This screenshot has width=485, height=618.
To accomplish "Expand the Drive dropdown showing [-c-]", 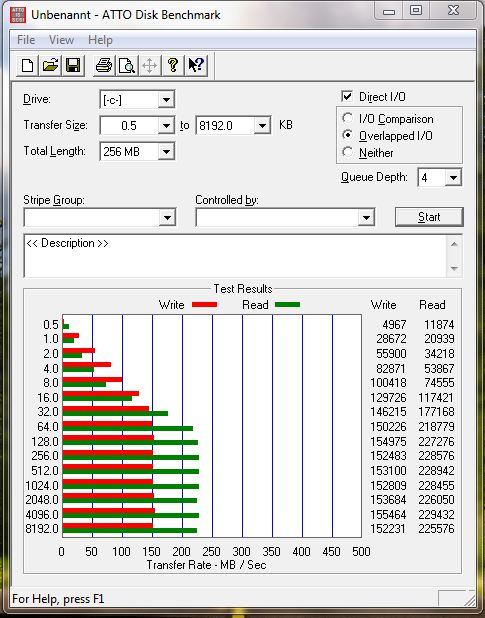I will (x=166, y=100).
